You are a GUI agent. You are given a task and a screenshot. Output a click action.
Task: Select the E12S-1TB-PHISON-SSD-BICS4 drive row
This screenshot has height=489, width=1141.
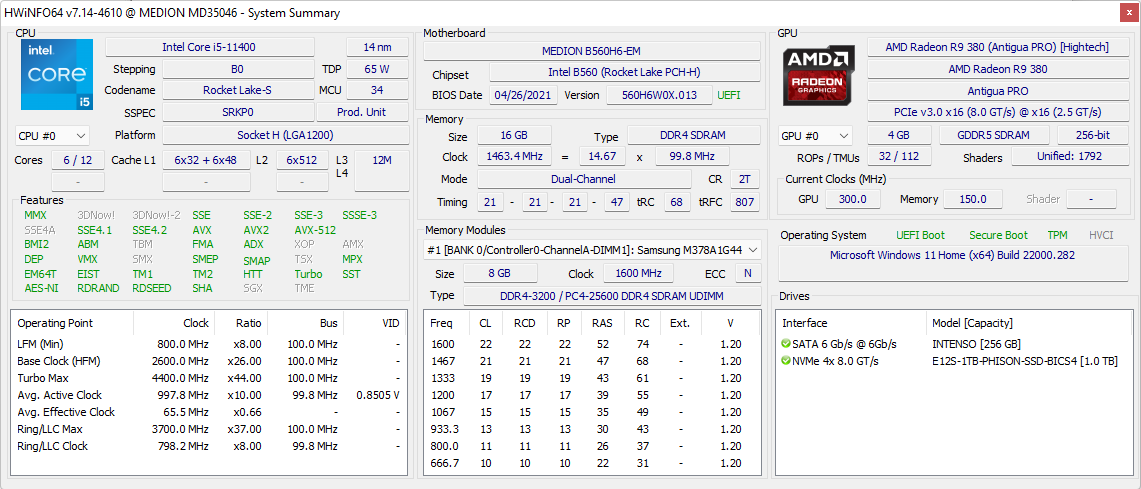click(953, 361)
